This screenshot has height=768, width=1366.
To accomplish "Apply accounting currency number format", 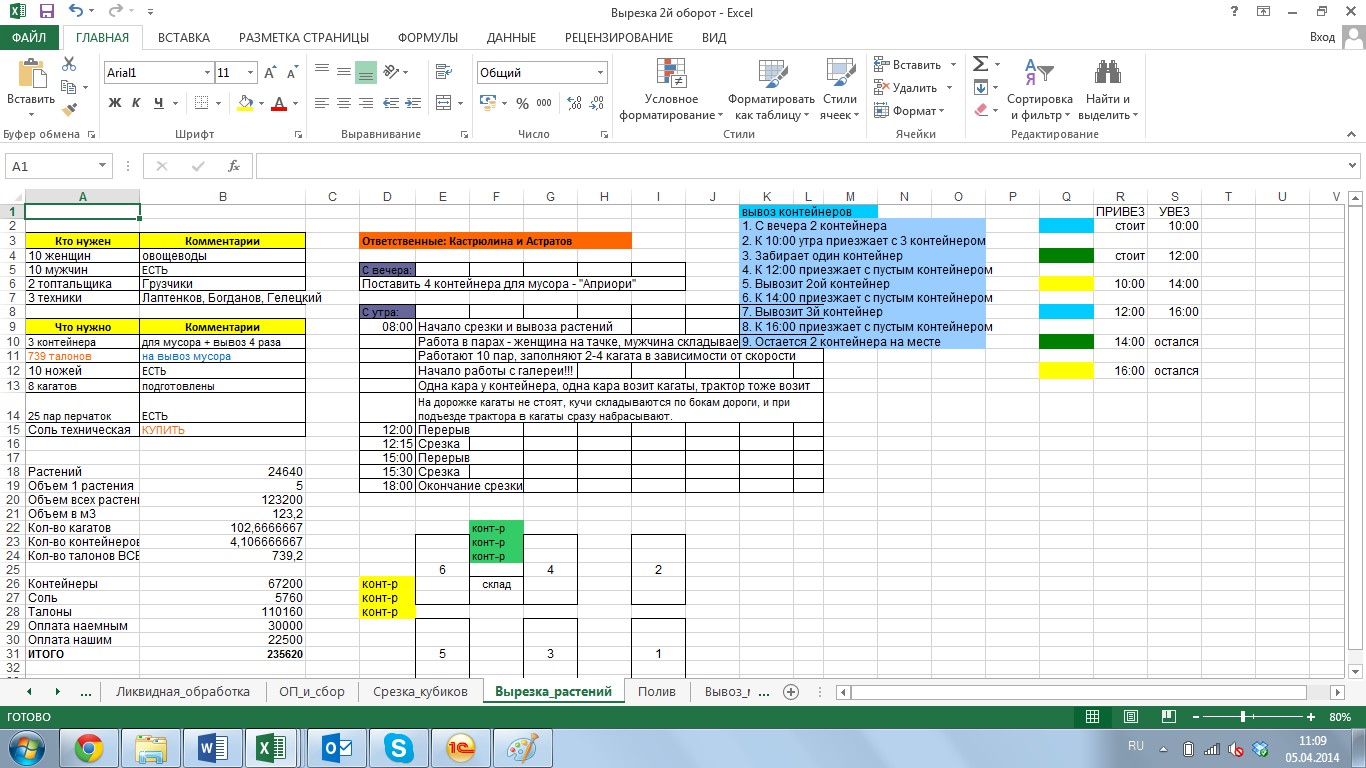I will click(x=487, y=103).
